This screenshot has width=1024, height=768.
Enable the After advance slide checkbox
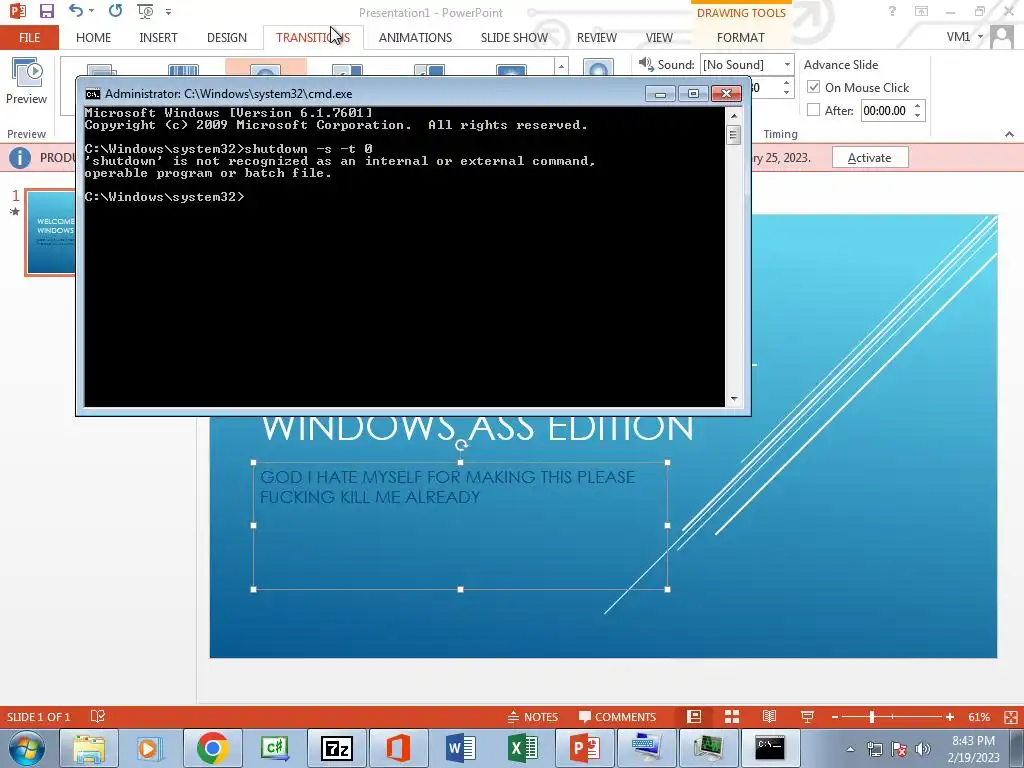click(813, 110)
